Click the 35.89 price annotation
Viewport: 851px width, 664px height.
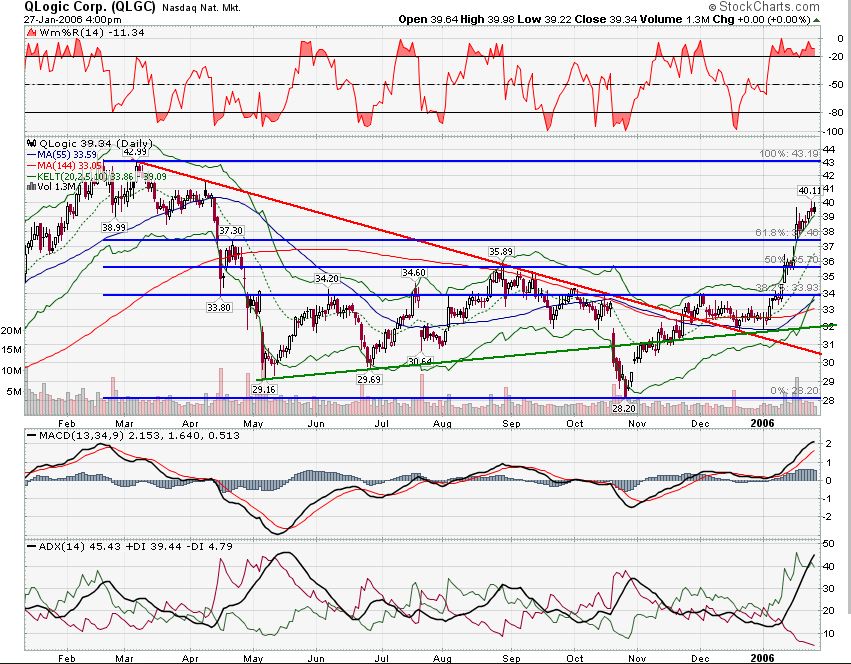(500, 251)
